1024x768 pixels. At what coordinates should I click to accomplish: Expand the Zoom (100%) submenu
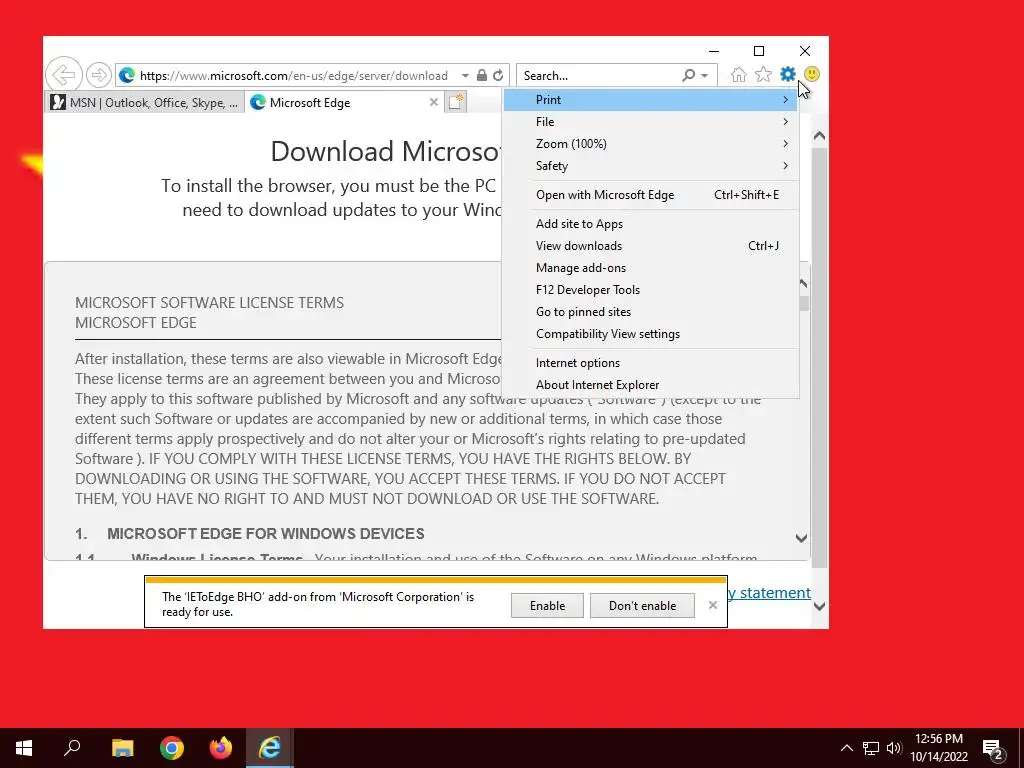coord(650,144)
